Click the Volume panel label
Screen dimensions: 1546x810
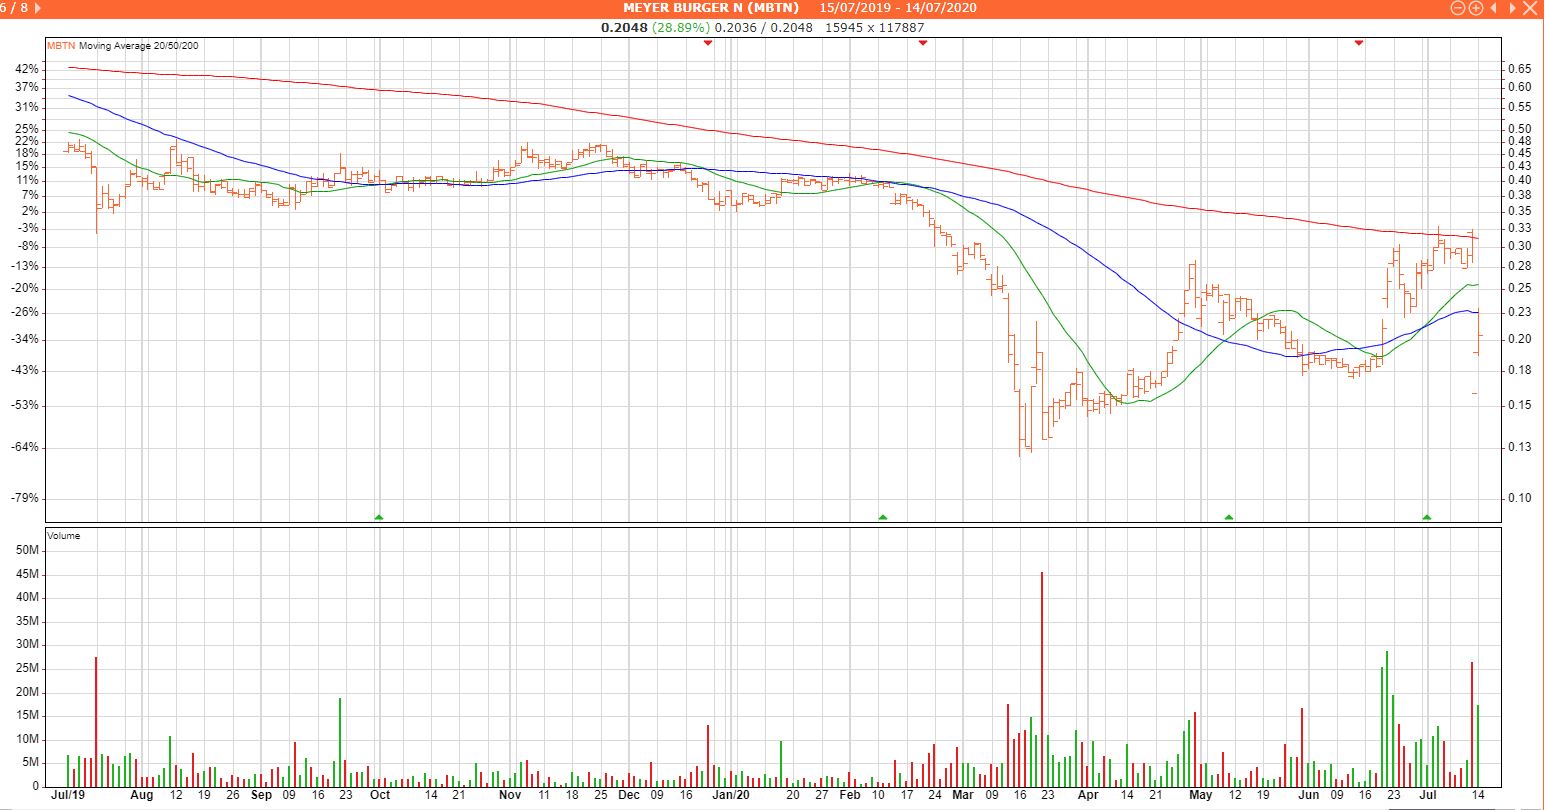pyautogui.click(x=64, y=536)
